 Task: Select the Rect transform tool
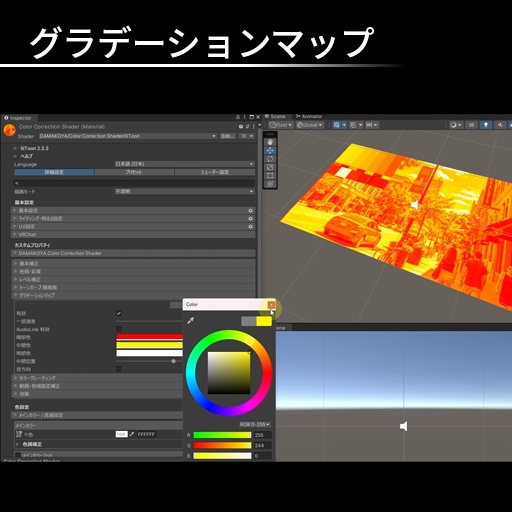coord(270,176)
